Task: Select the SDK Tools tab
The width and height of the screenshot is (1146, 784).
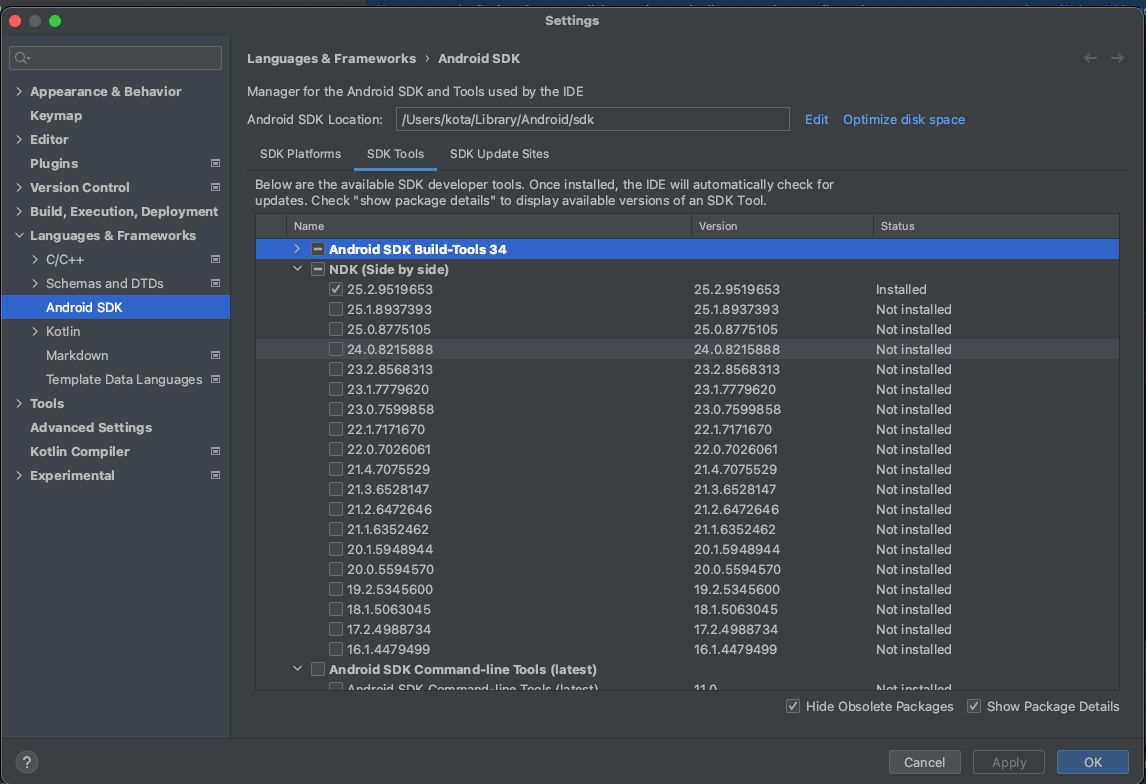Action: tap(395, 153)
